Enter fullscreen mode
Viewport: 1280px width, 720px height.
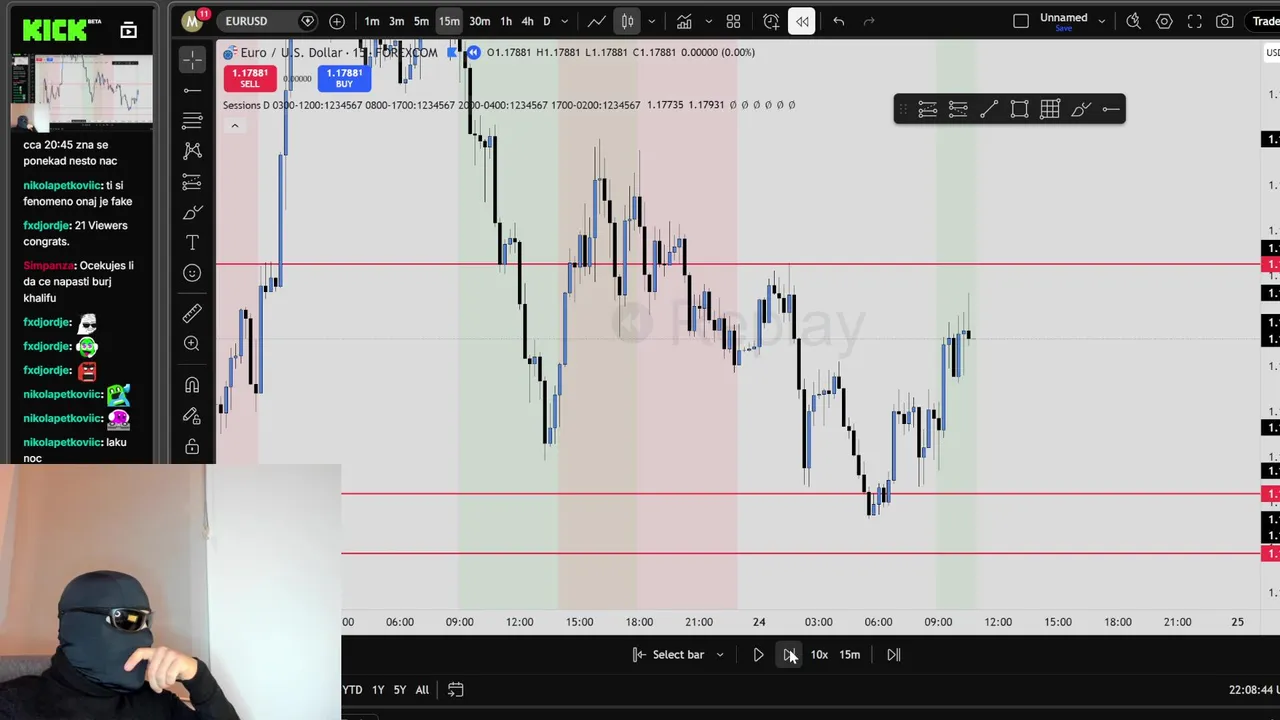coord(1194,21)
